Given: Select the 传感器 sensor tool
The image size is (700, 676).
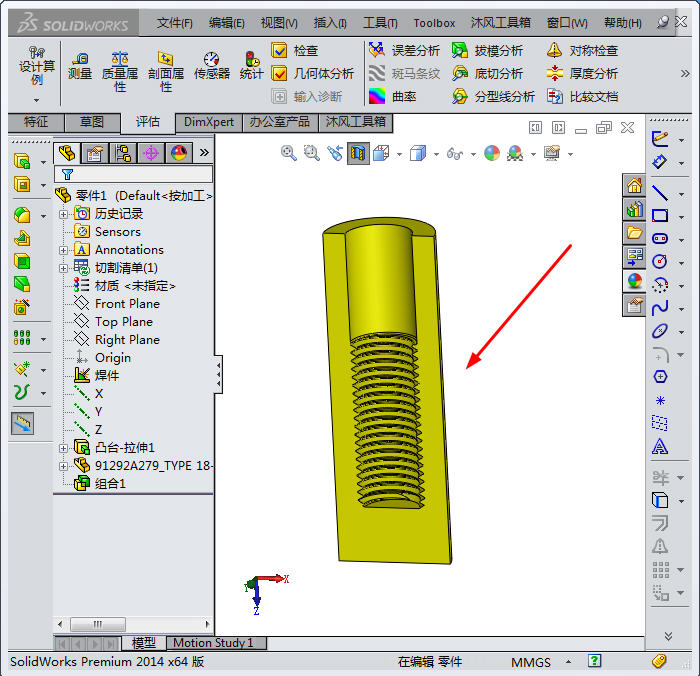Looking at the screenshot, I should [211, 66].
